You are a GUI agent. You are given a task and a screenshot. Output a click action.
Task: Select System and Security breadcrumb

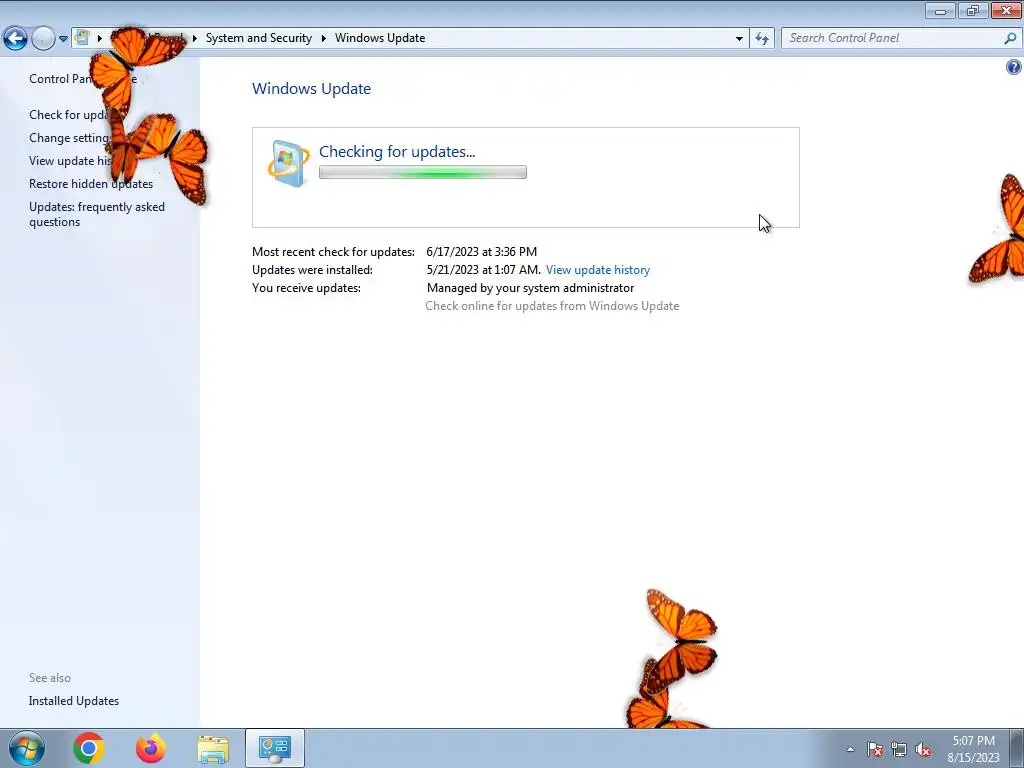[x=259, y=38]
